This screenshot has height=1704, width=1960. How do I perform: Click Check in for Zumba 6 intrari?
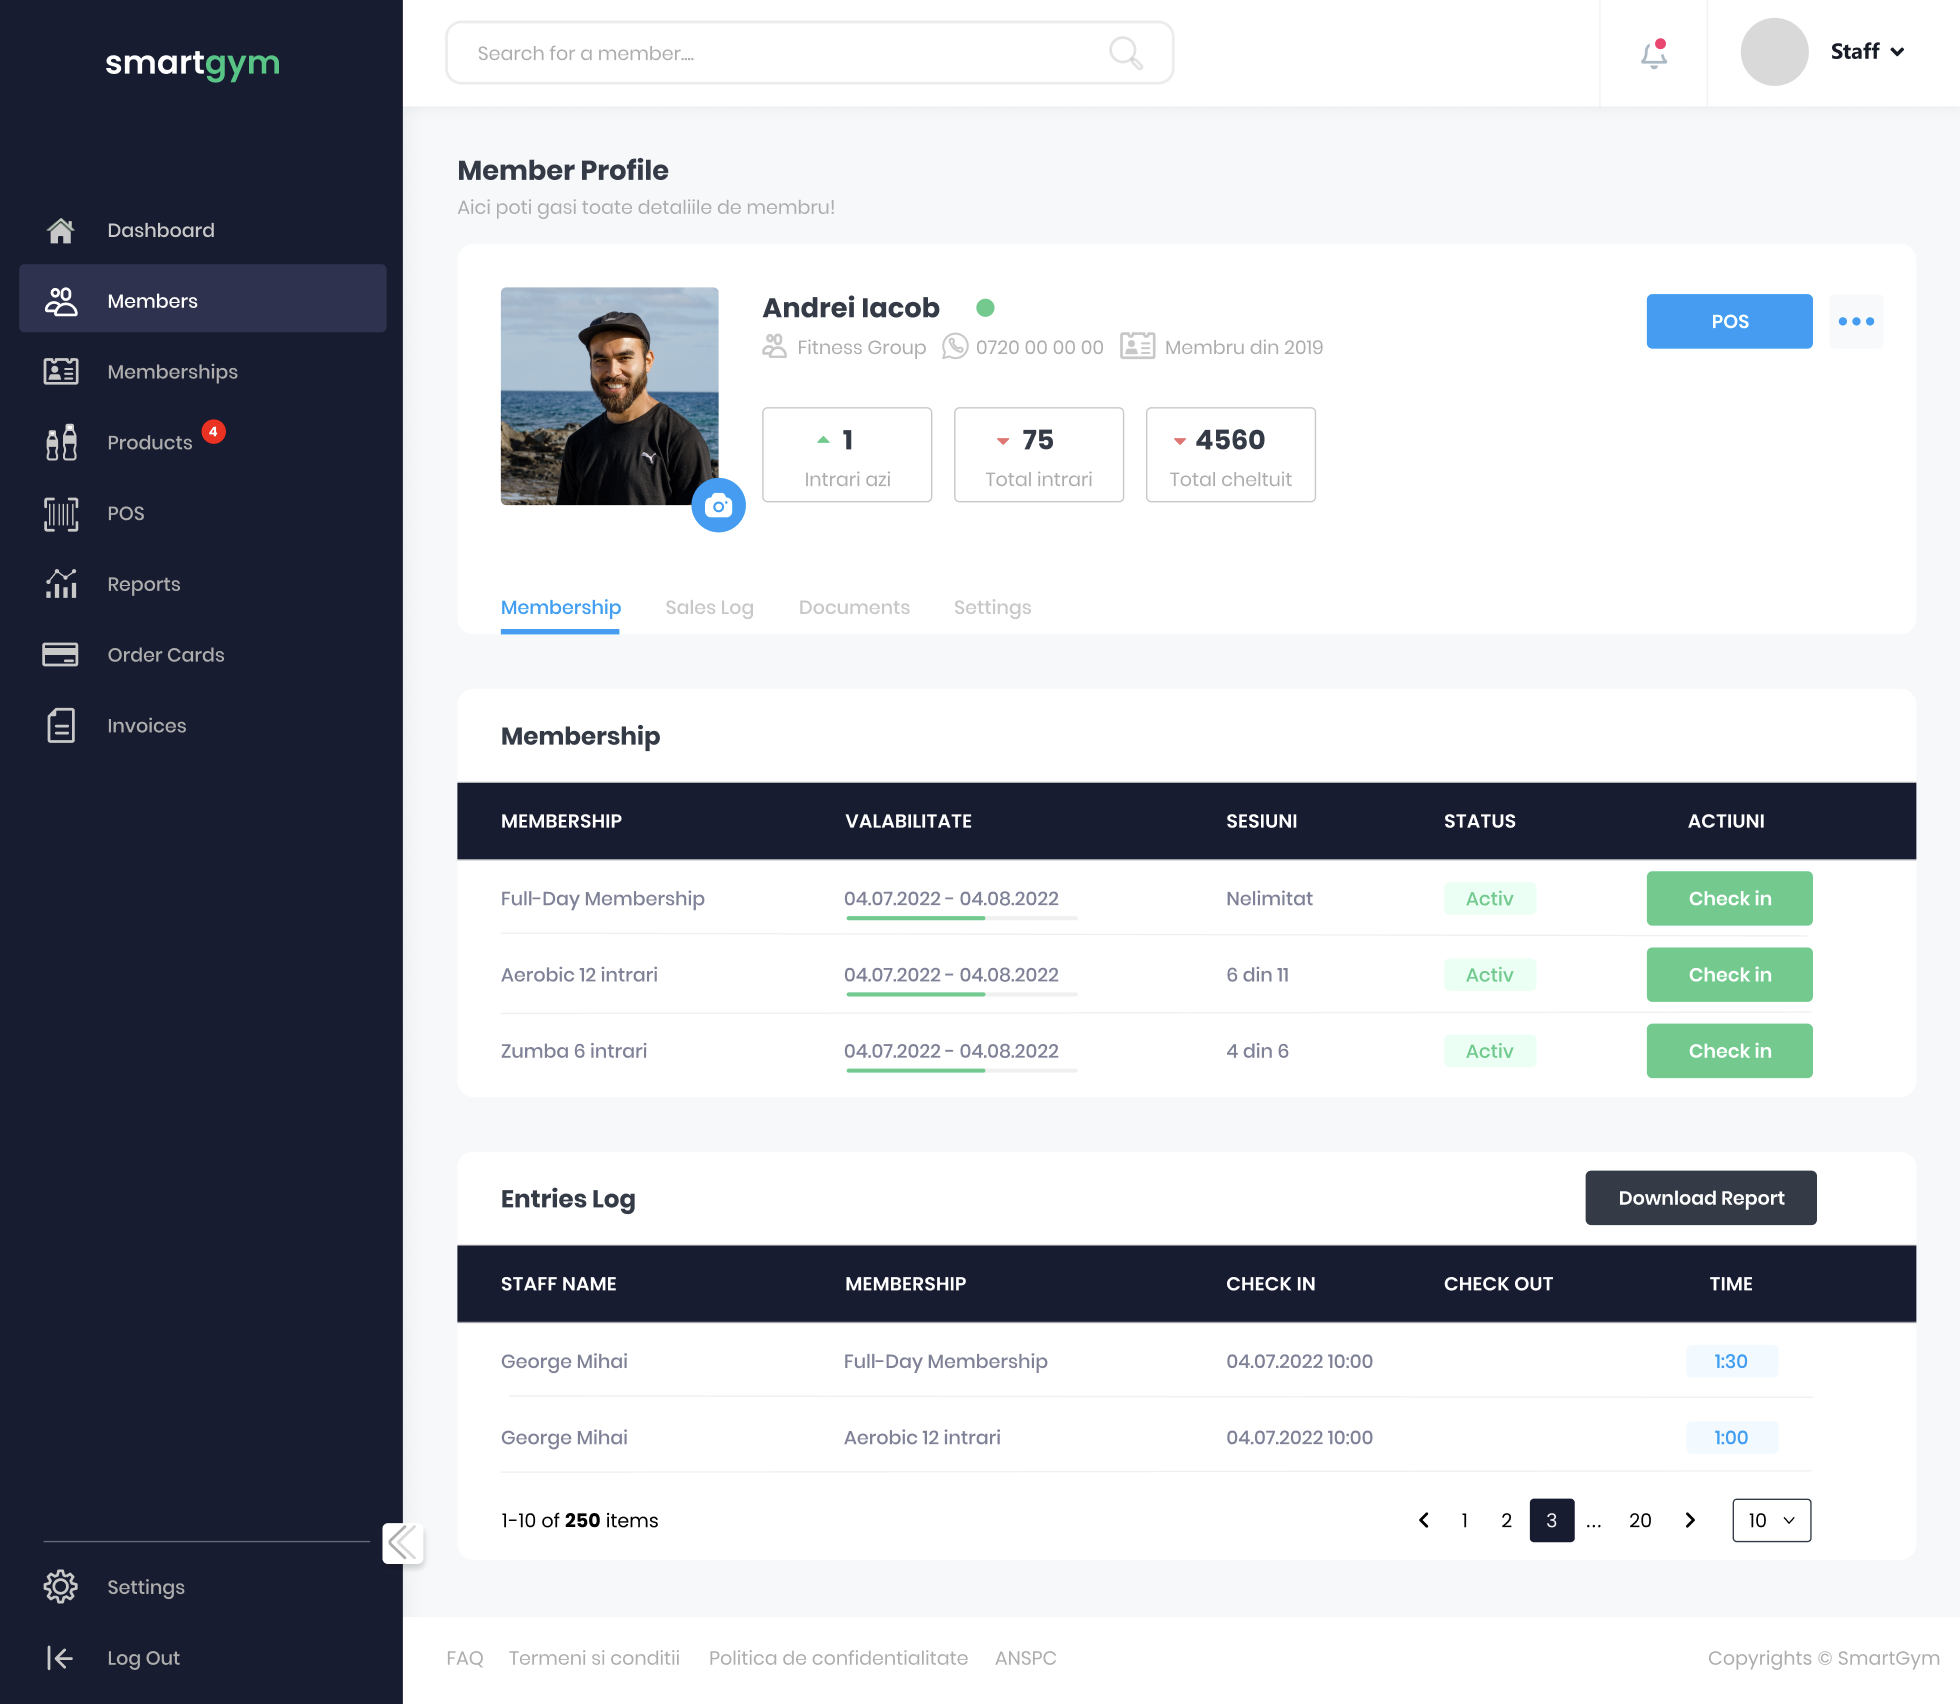pyautogui.click(x=1728, y=1049)
